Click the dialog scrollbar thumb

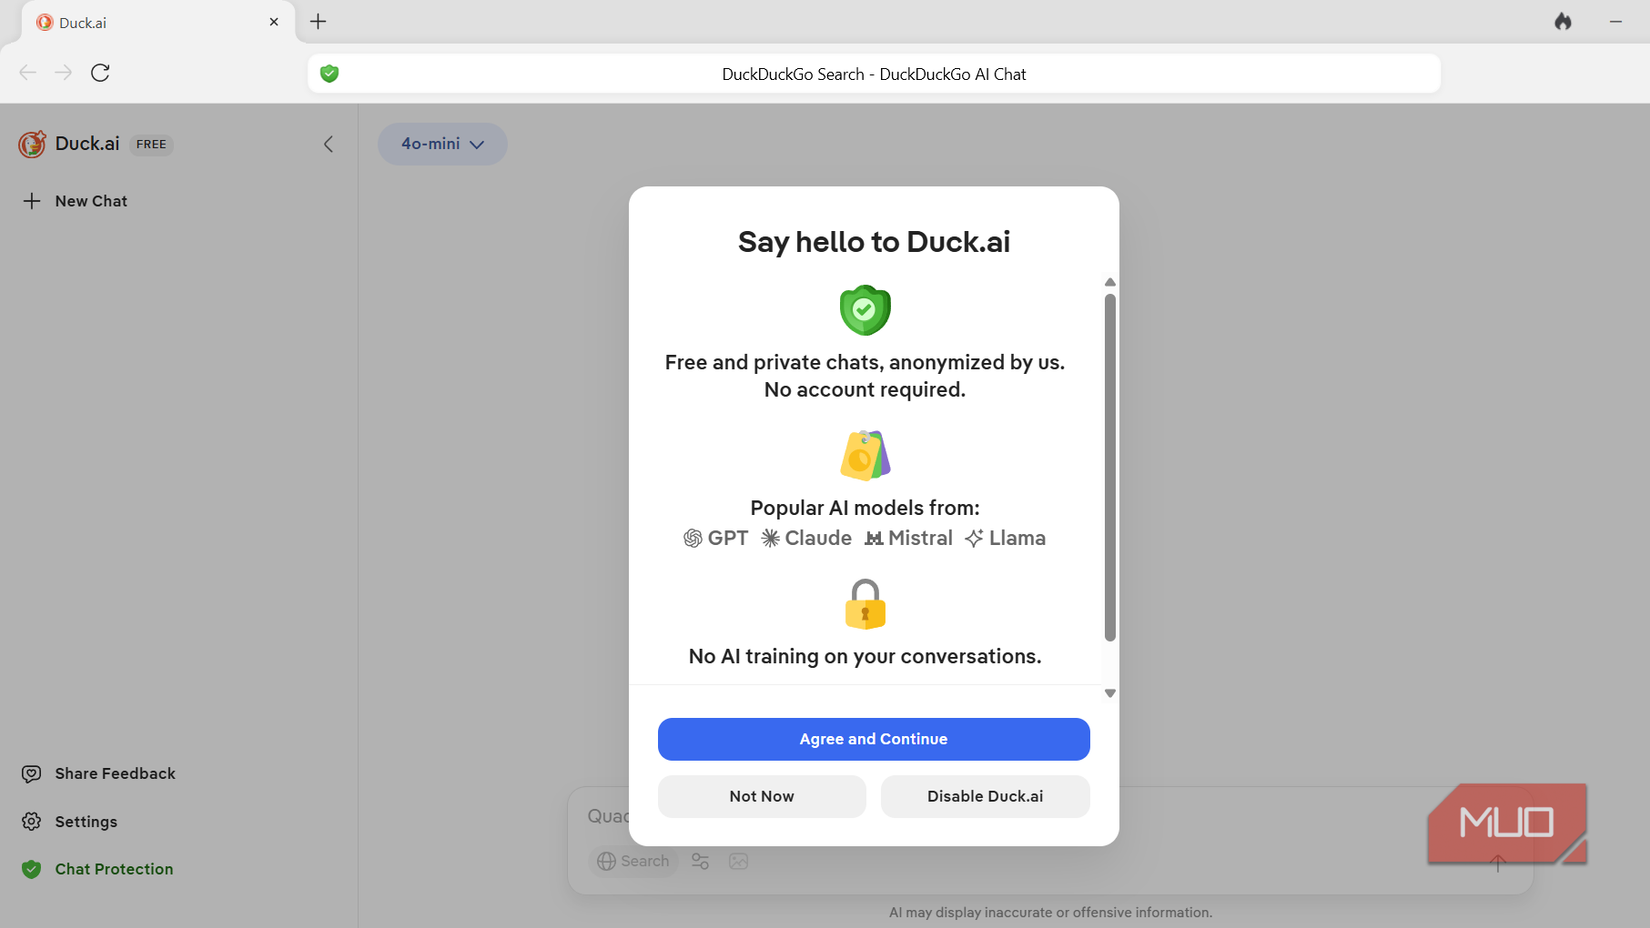pos(1110,467)
